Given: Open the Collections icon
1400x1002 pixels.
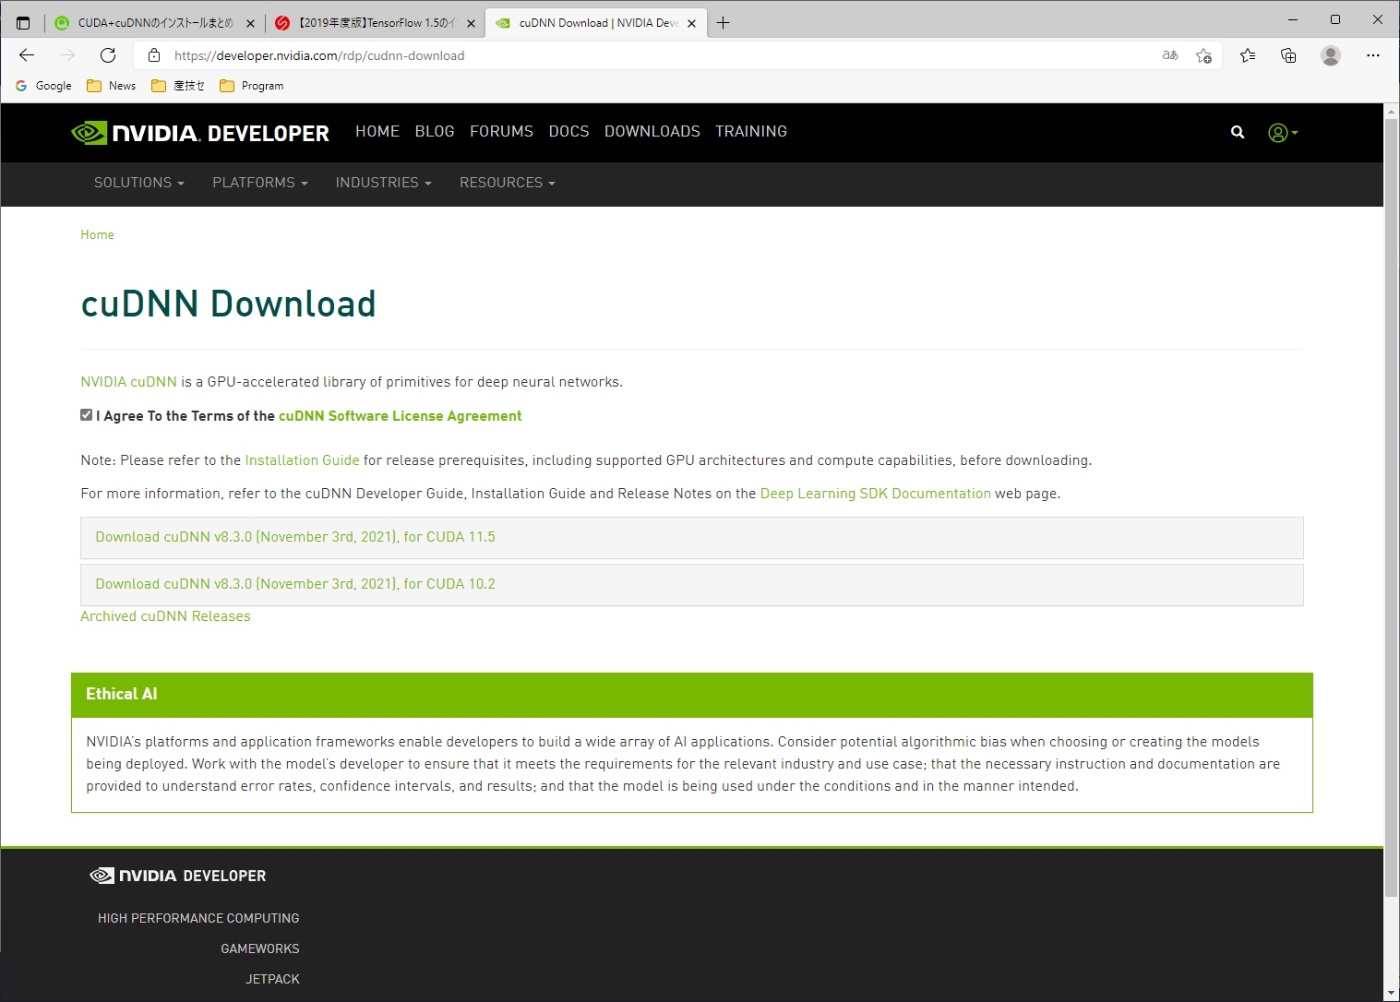Looking at the screenshot, I should 1289,56.
